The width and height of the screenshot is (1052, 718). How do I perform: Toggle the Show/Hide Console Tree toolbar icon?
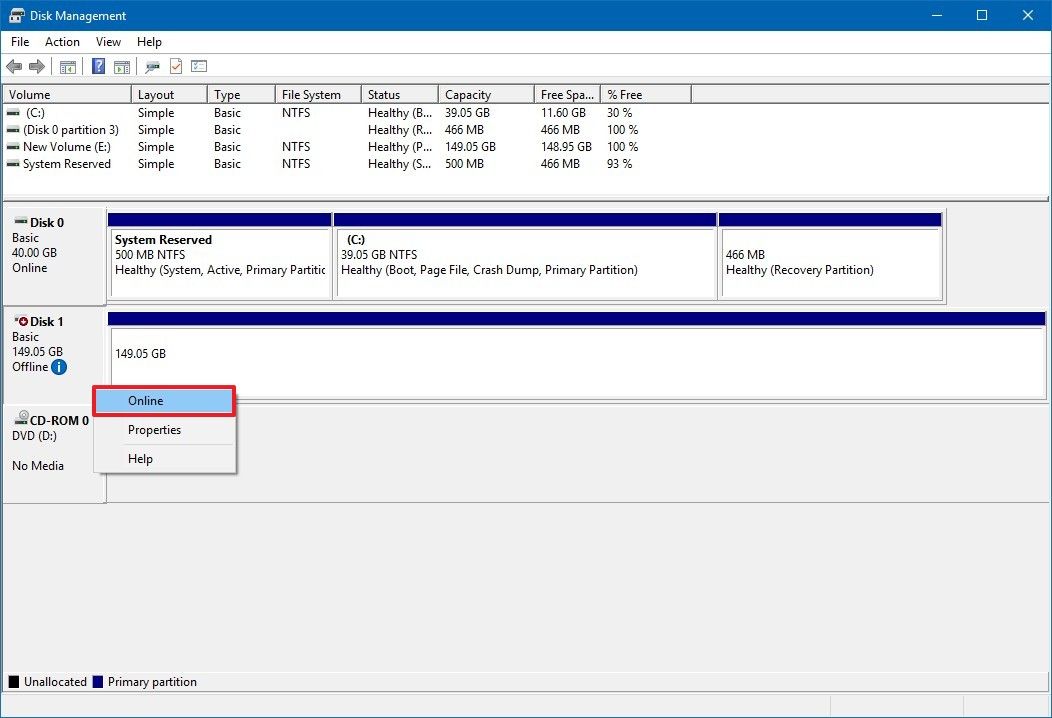[67, 66]
